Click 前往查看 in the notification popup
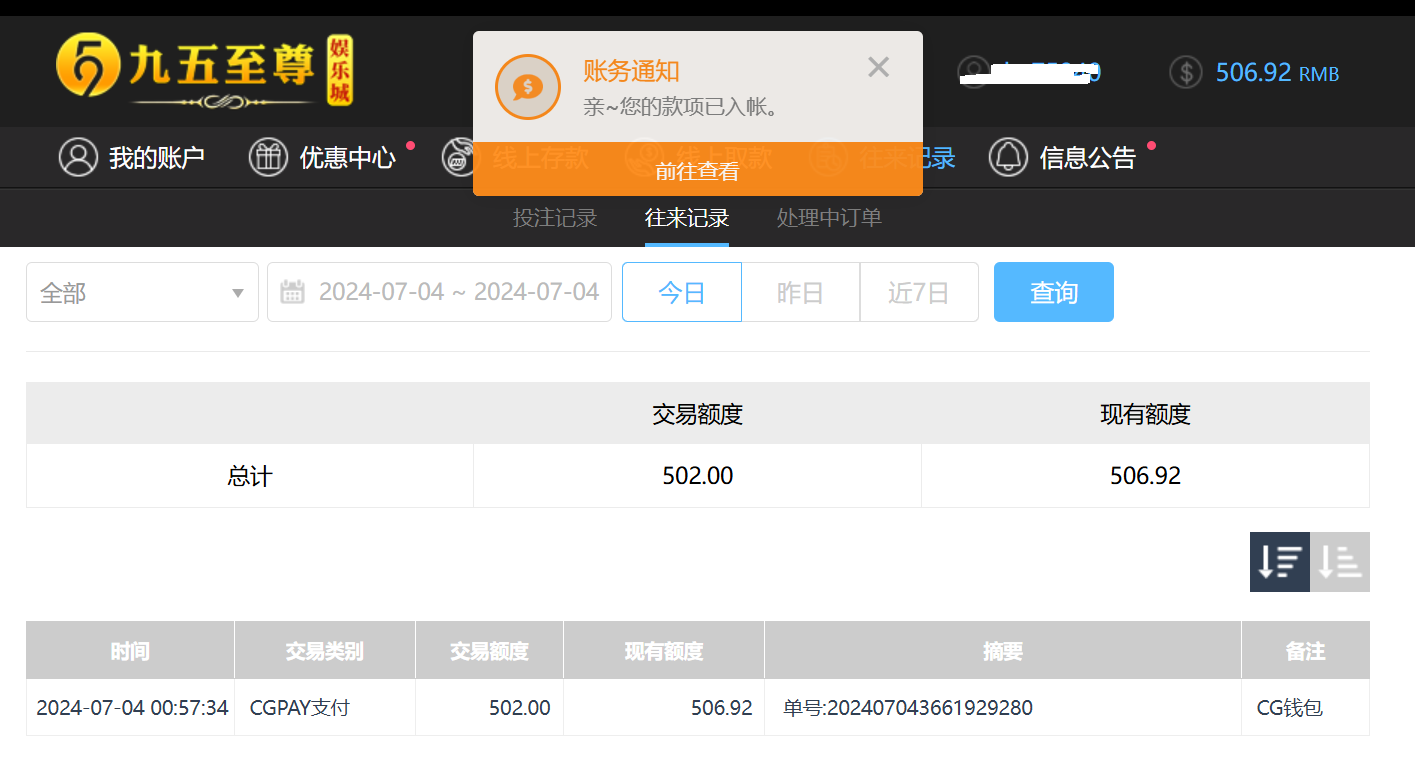This screenshot has height=767, width=1415. click(697, 170)
